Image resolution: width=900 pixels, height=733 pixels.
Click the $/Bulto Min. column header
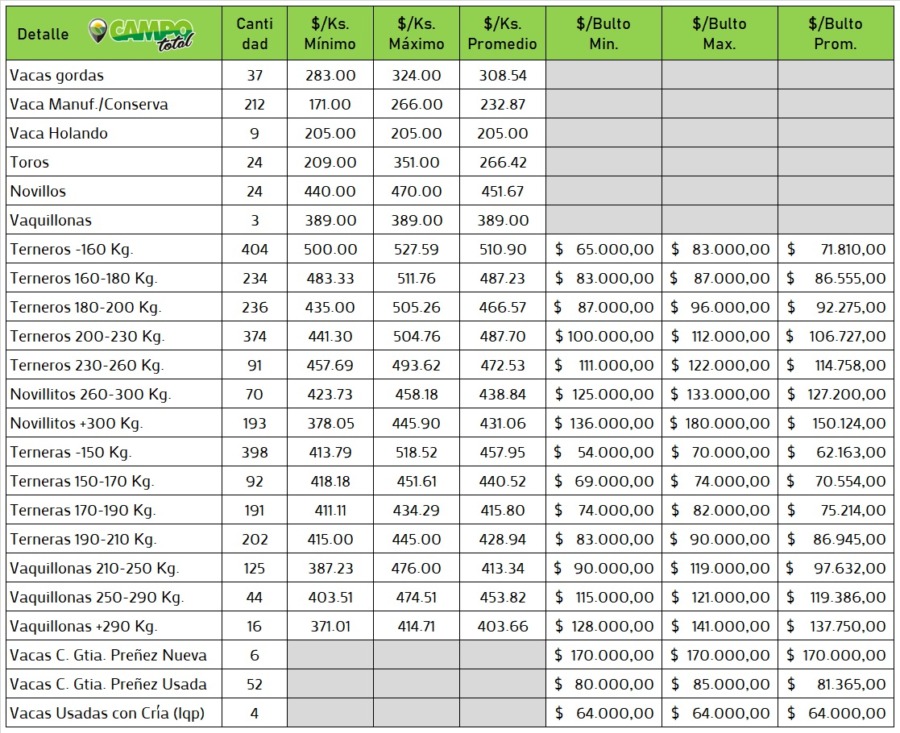(x=603, y=34)
